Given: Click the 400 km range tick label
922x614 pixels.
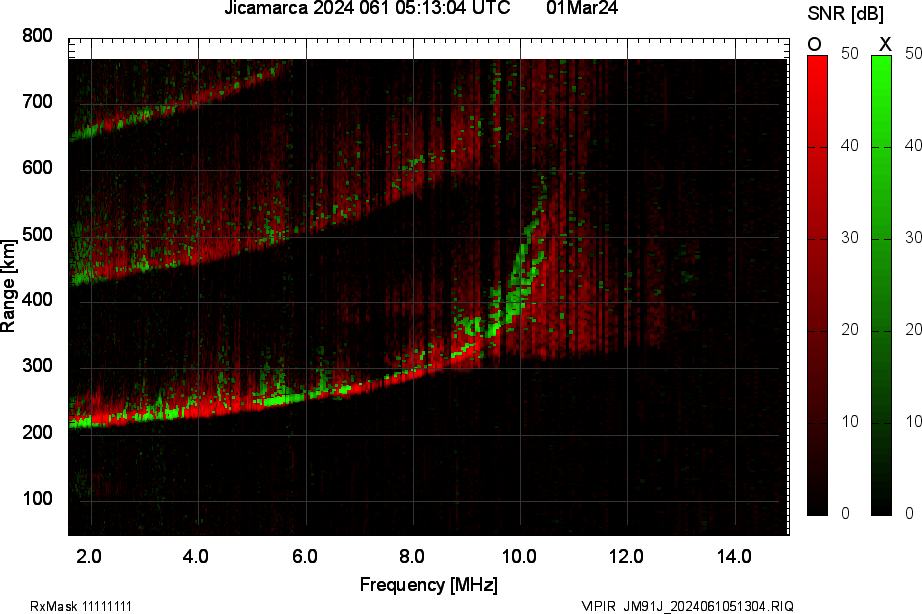Looking at the screenshot, I should [37, 300].
